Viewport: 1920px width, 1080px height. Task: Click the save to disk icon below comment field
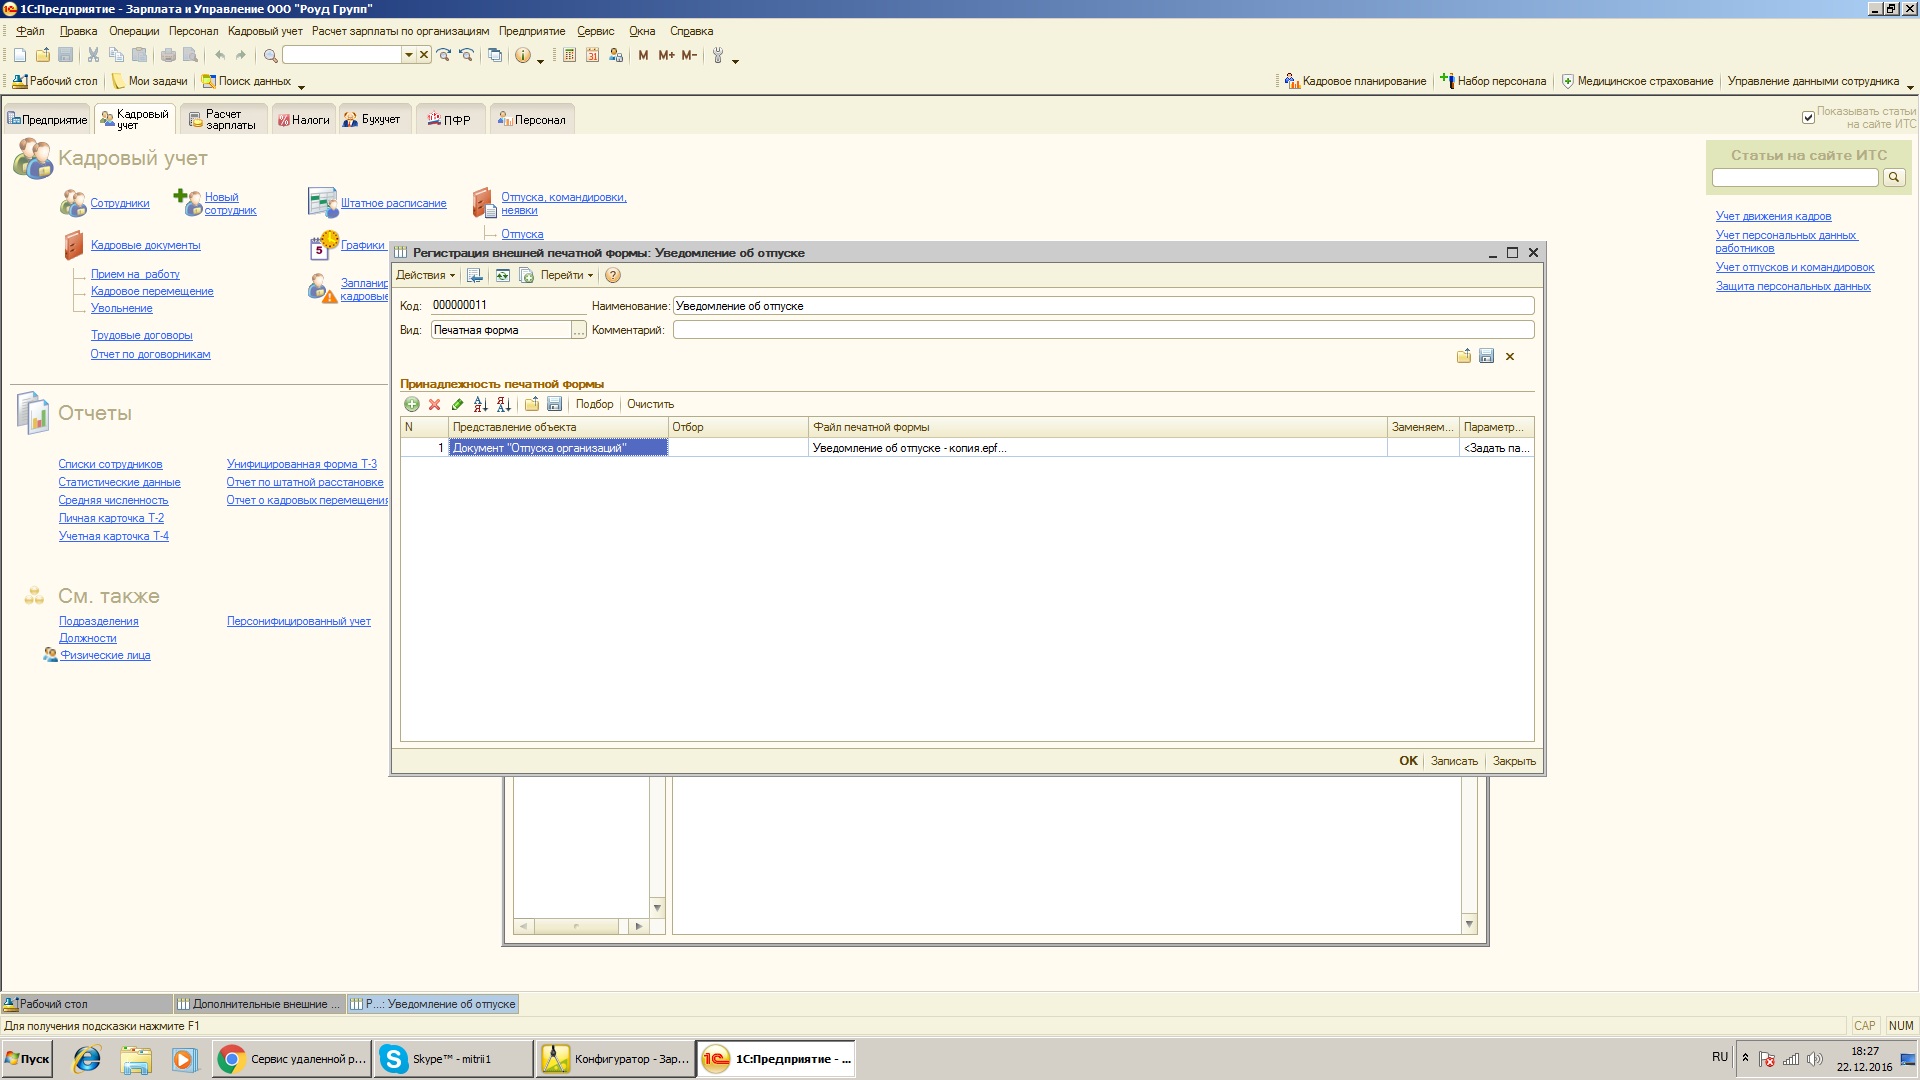click(1486, 356)
